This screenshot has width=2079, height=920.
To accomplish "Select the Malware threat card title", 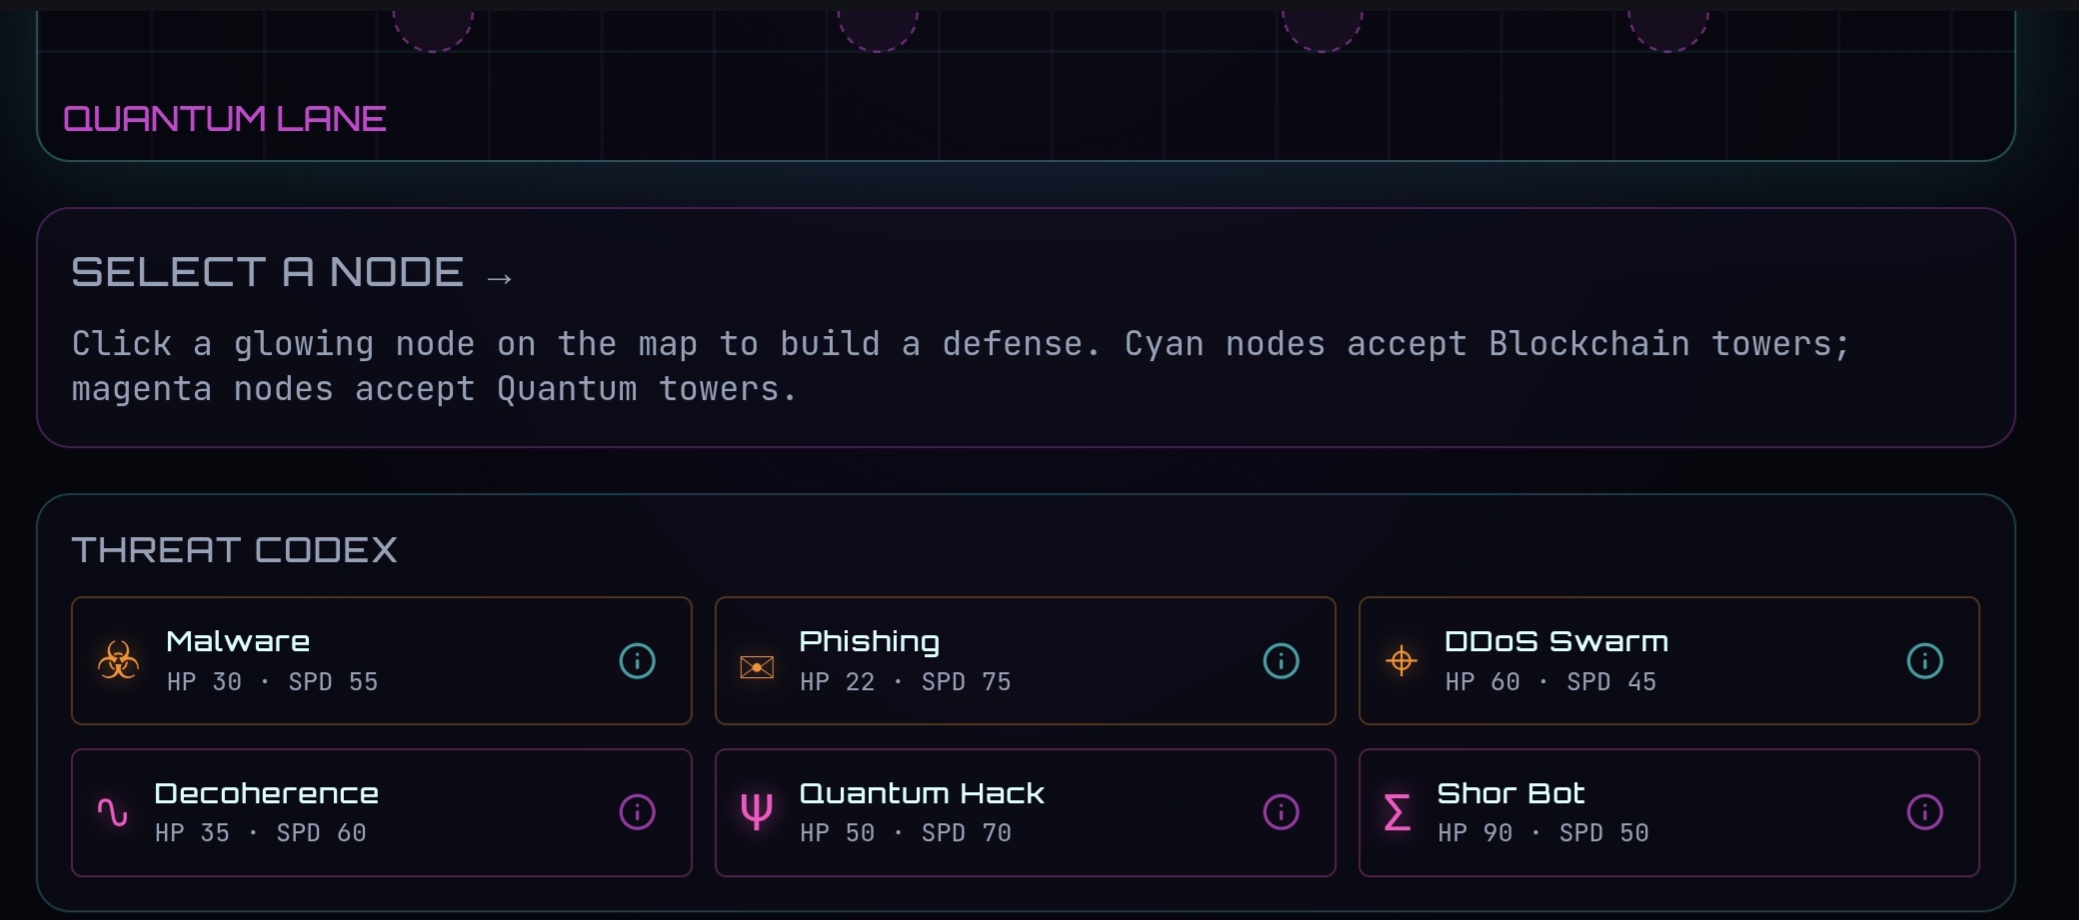I will [x=238, y=641].
